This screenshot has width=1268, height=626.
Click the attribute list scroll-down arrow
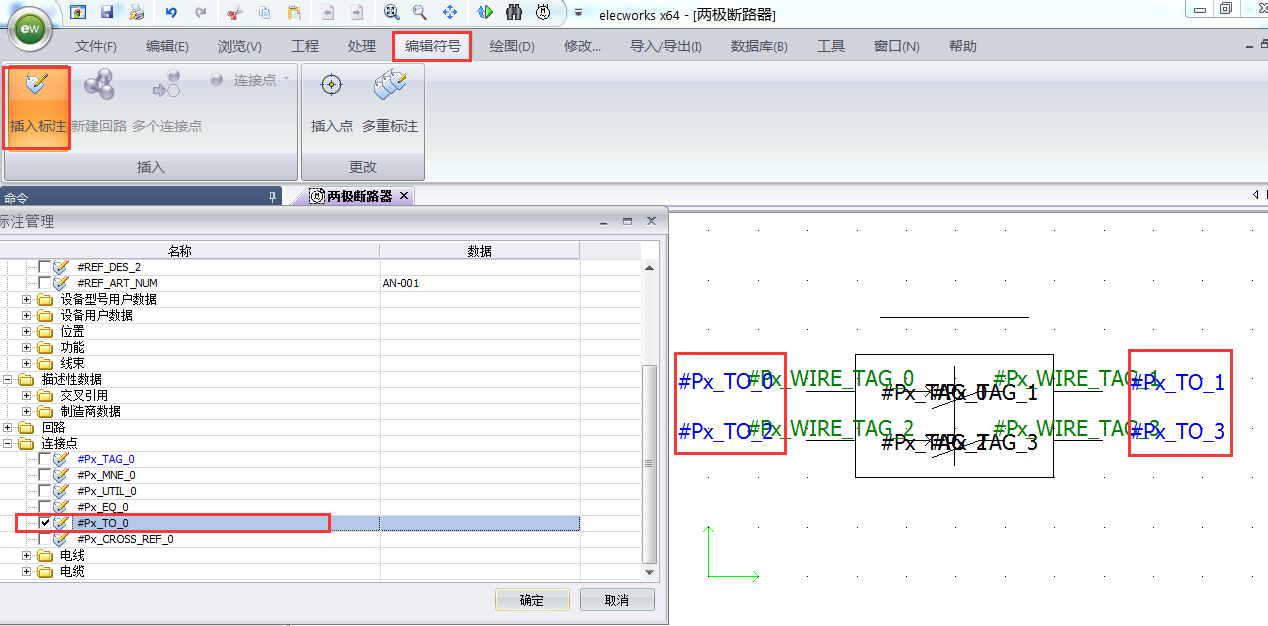point(650,572)
